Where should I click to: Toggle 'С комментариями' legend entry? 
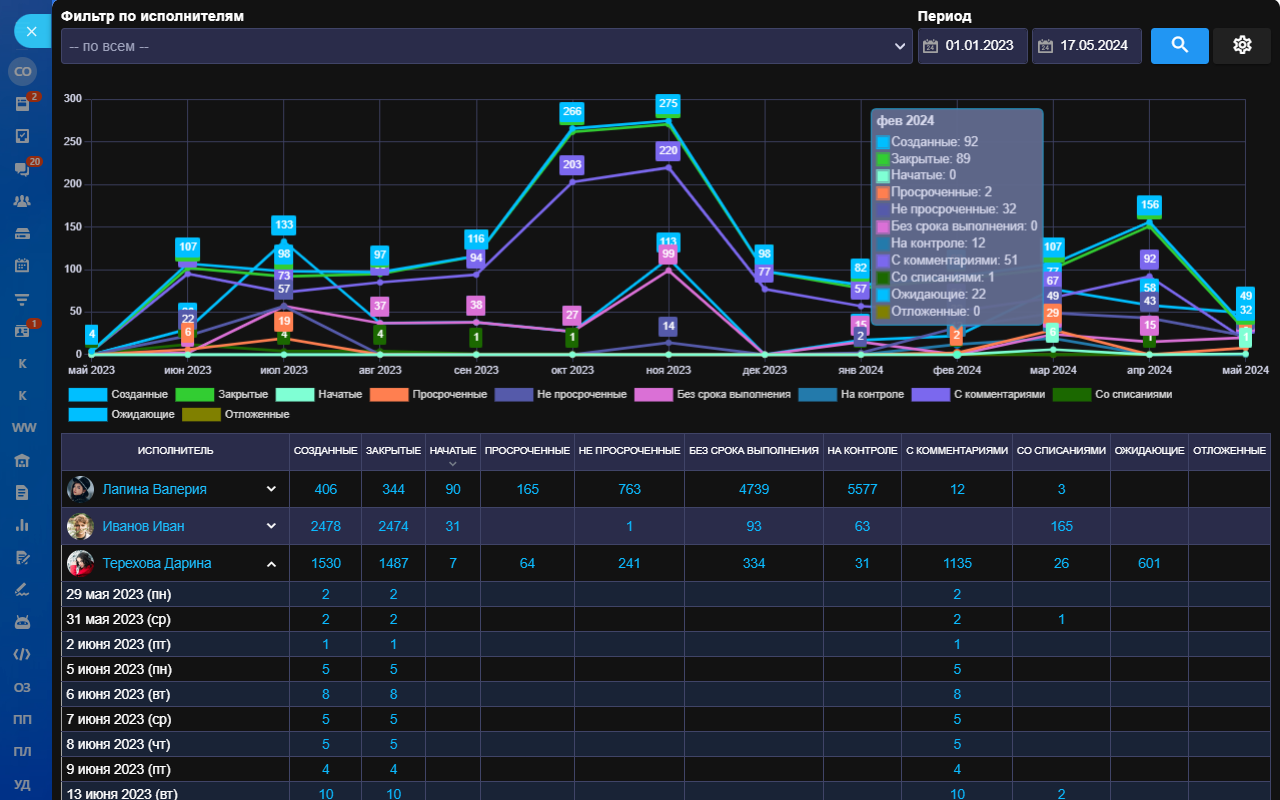(961, 395)
